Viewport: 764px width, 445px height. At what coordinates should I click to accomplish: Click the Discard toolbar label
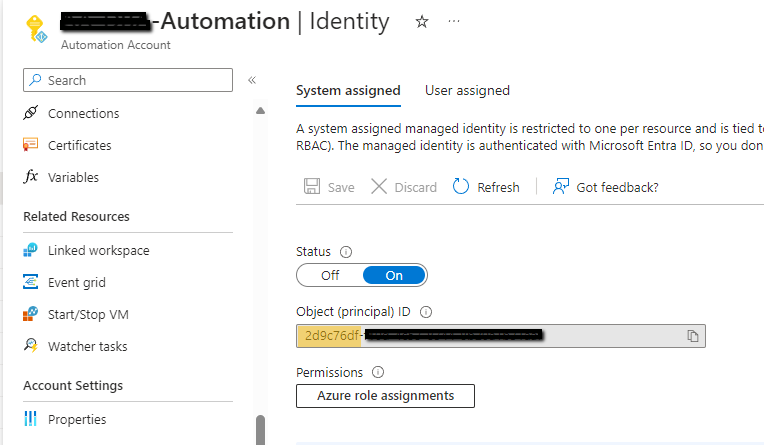coord(416,188)
